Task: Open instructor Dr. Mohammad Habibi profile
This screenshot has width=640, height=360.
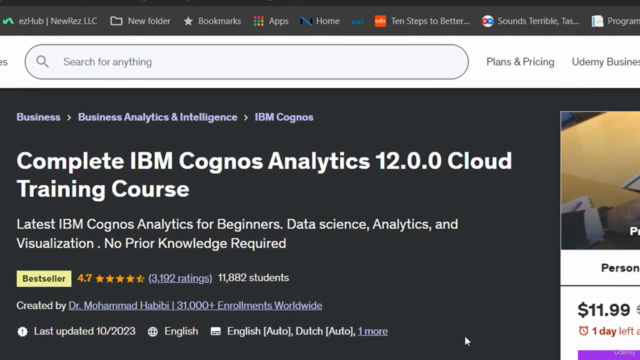Action: pyautogui.click(x=195, y=306)
